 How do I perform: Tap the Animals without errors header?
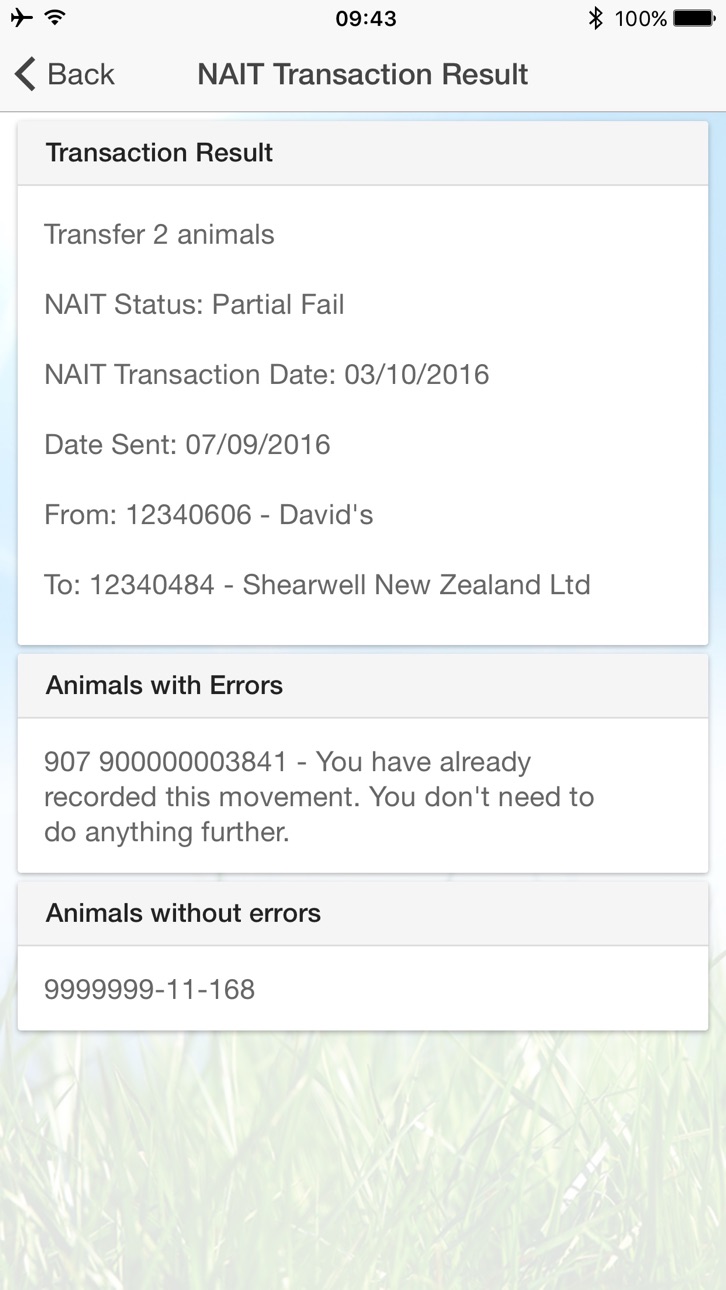[363, 914]
